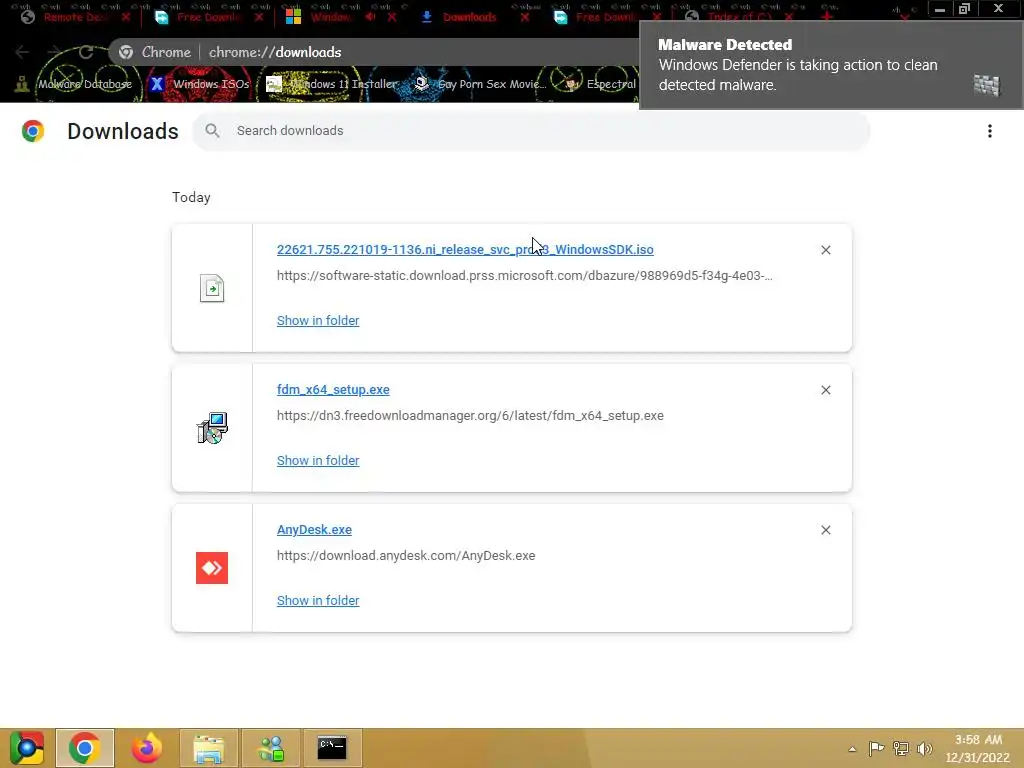Expand the hidden tray icons arrow
This screenshot has height=768, width=1024.
coord(852,749)
